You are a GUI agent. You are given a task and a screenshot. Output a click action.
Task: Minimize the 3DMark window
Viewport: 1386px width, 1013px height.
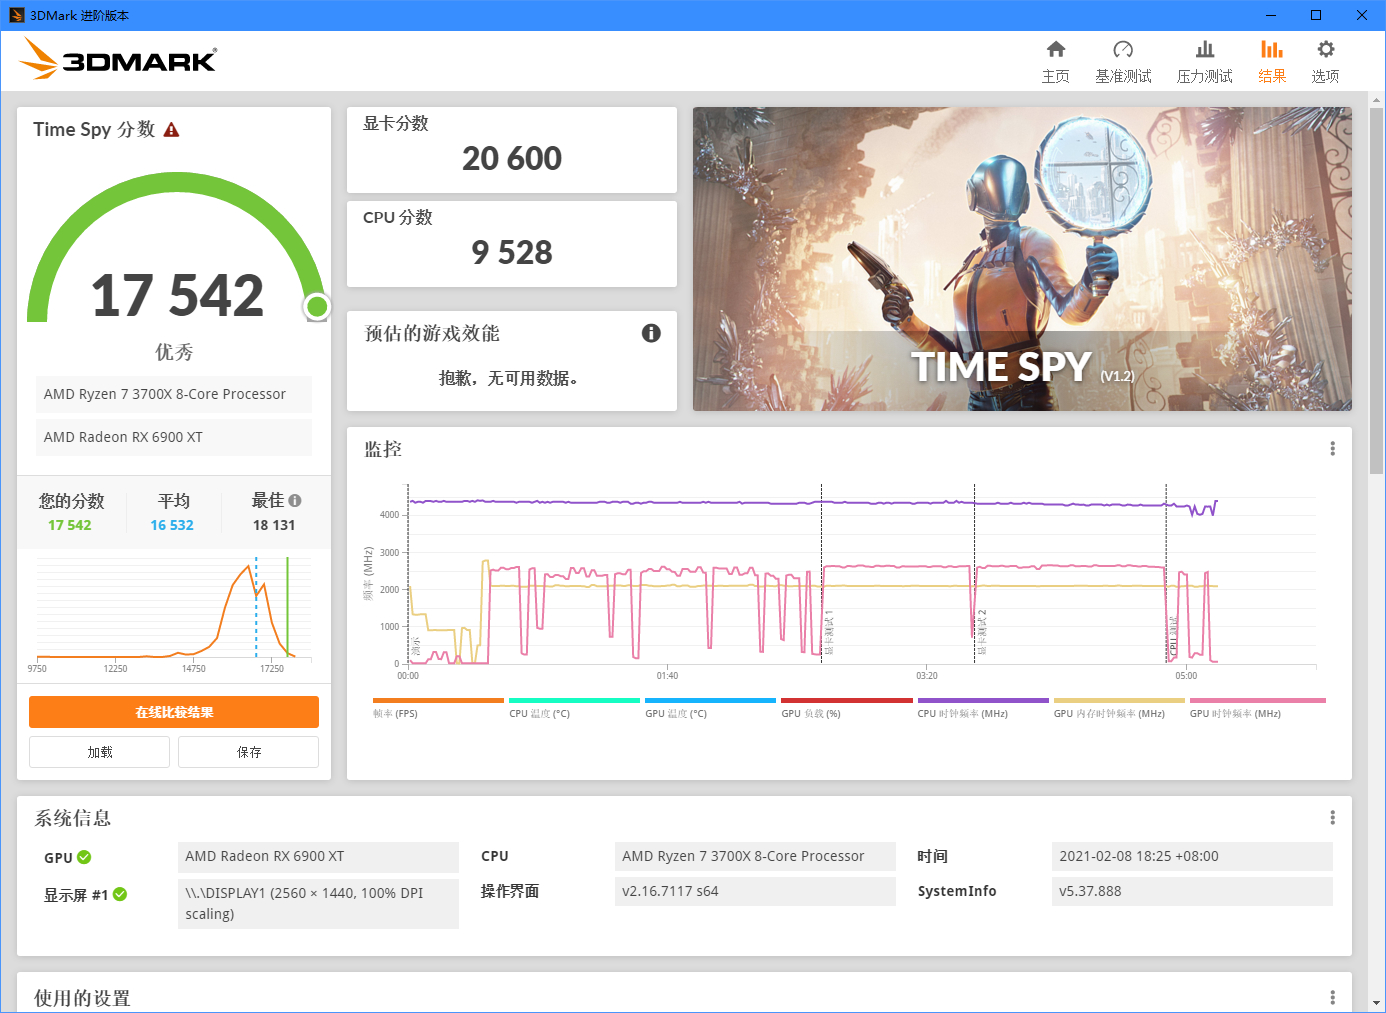[1271, 15]
